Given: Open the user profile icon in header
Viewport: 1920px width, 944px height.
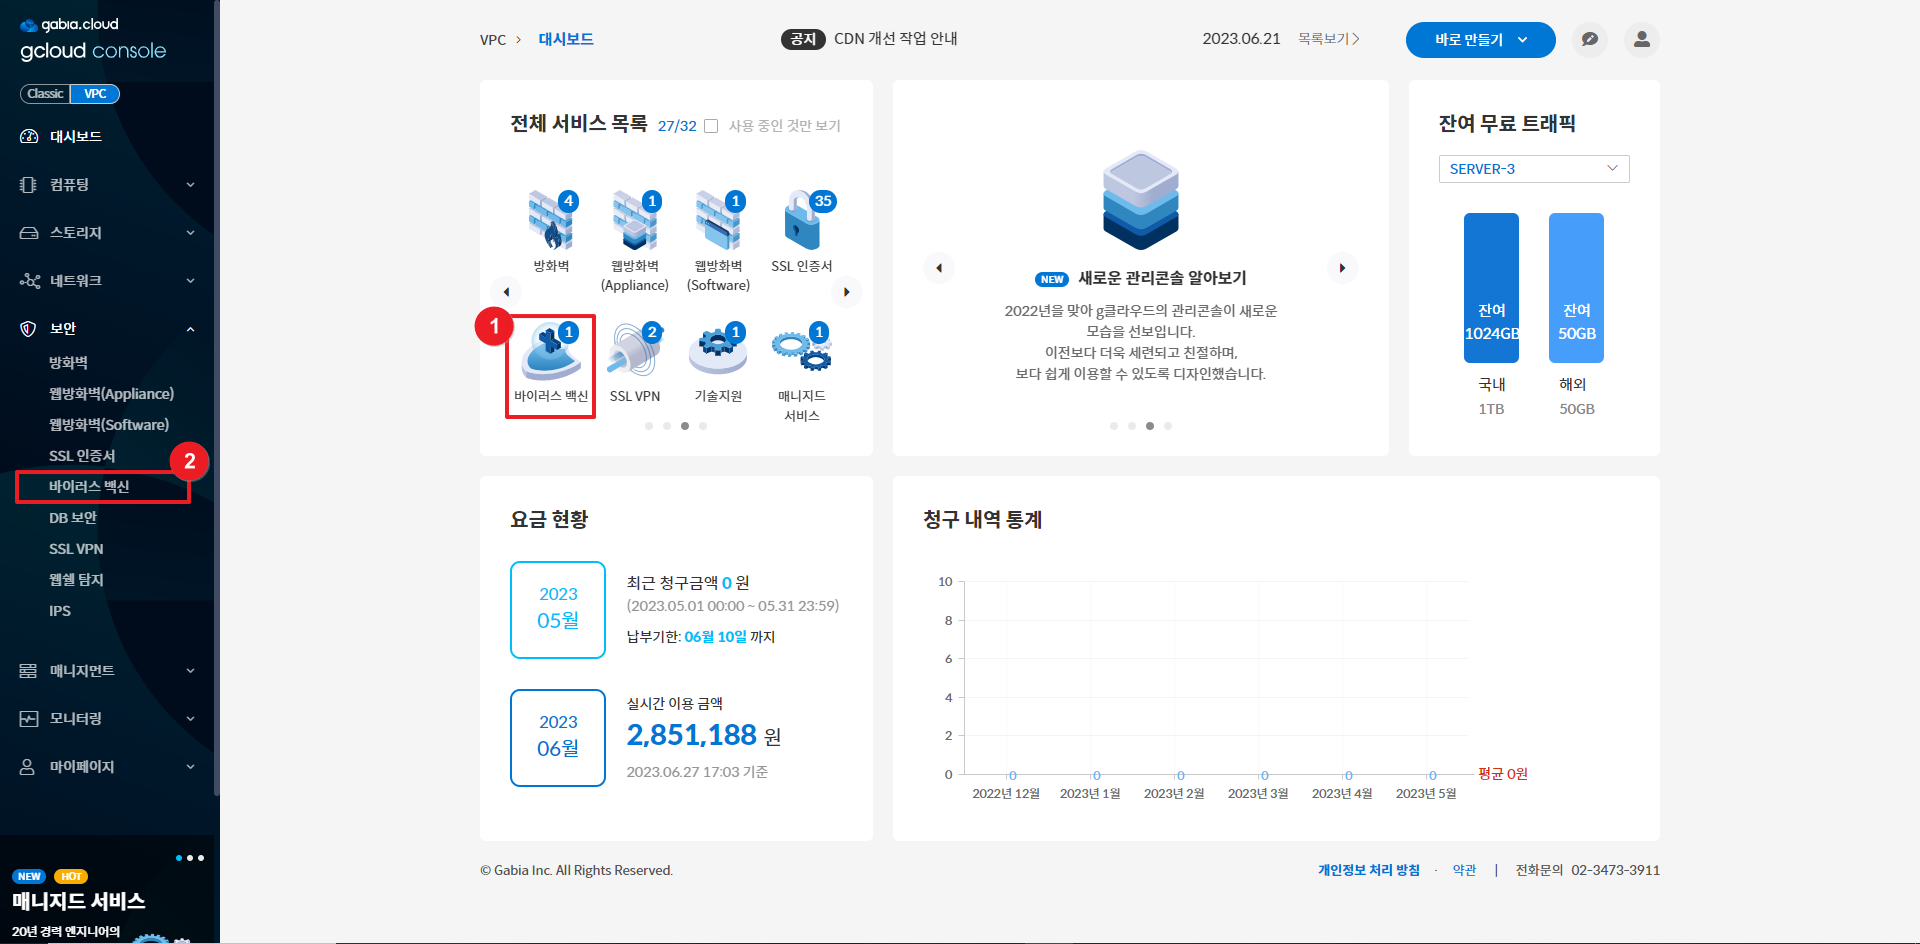Looking at the screenshot, I should [1641, 40].
